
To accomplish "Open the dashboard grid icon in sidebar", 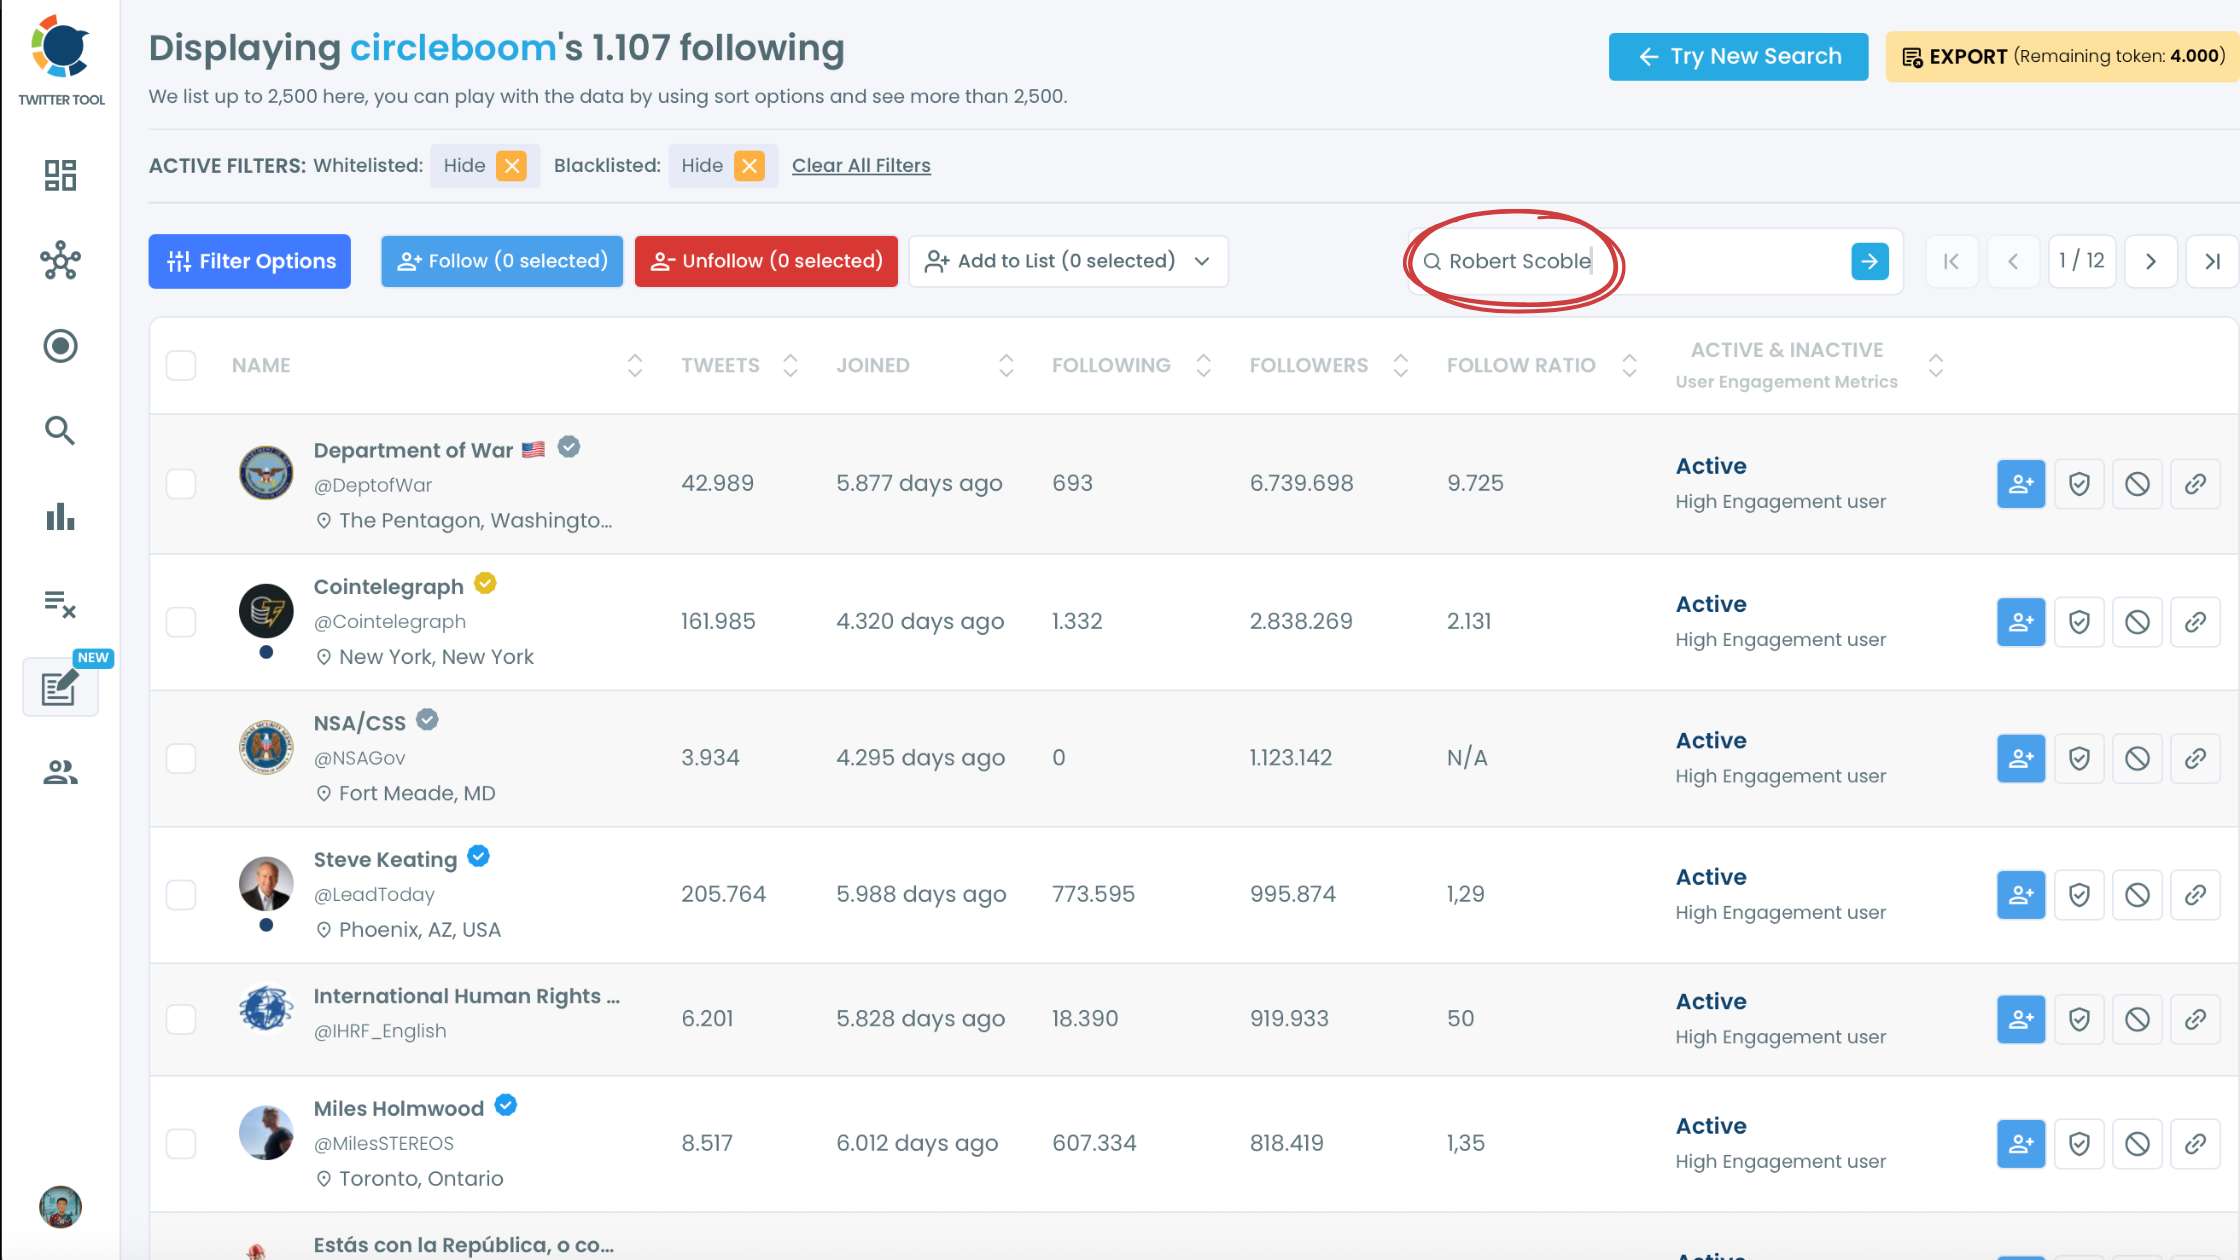I will pyautogui.click(x=60, y=175).
